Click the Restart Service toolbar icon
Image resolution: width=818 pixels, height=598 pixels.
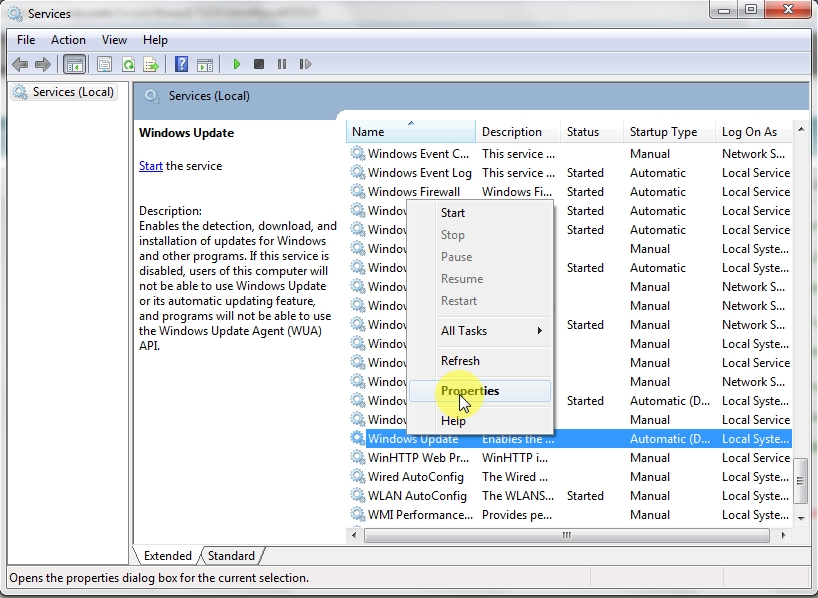coord(305,64)
